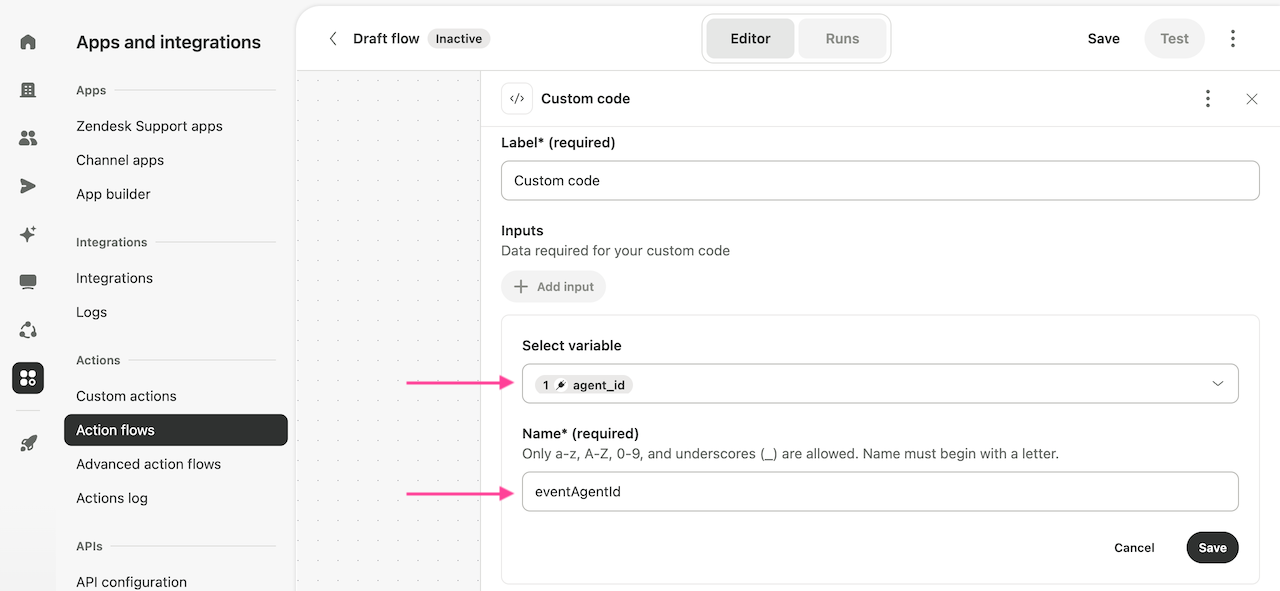Viewport: 1280px width, 591px height.
Task: Close the Custom code panel
Action: (1252, 99)
